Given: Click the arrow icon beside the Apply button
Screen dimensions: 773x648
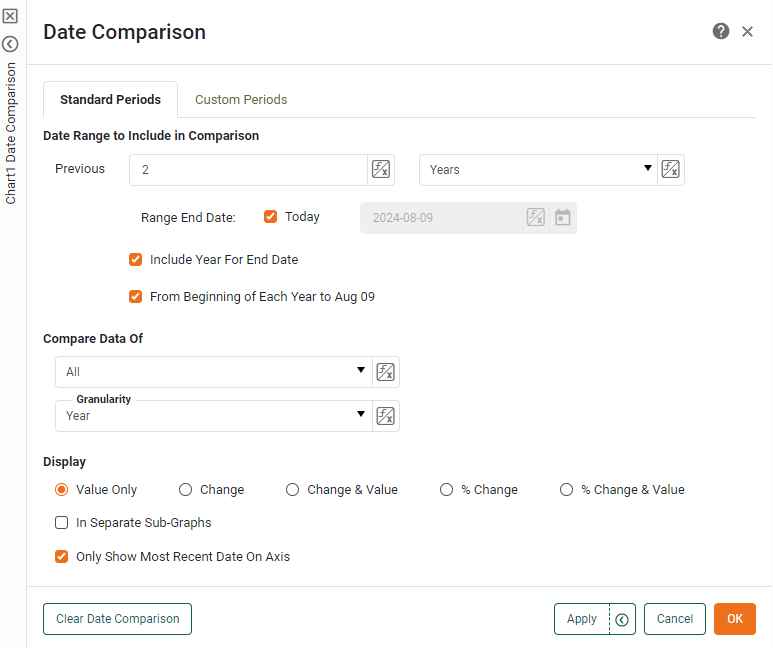Looking at the screenshot, I should point(621,619).
